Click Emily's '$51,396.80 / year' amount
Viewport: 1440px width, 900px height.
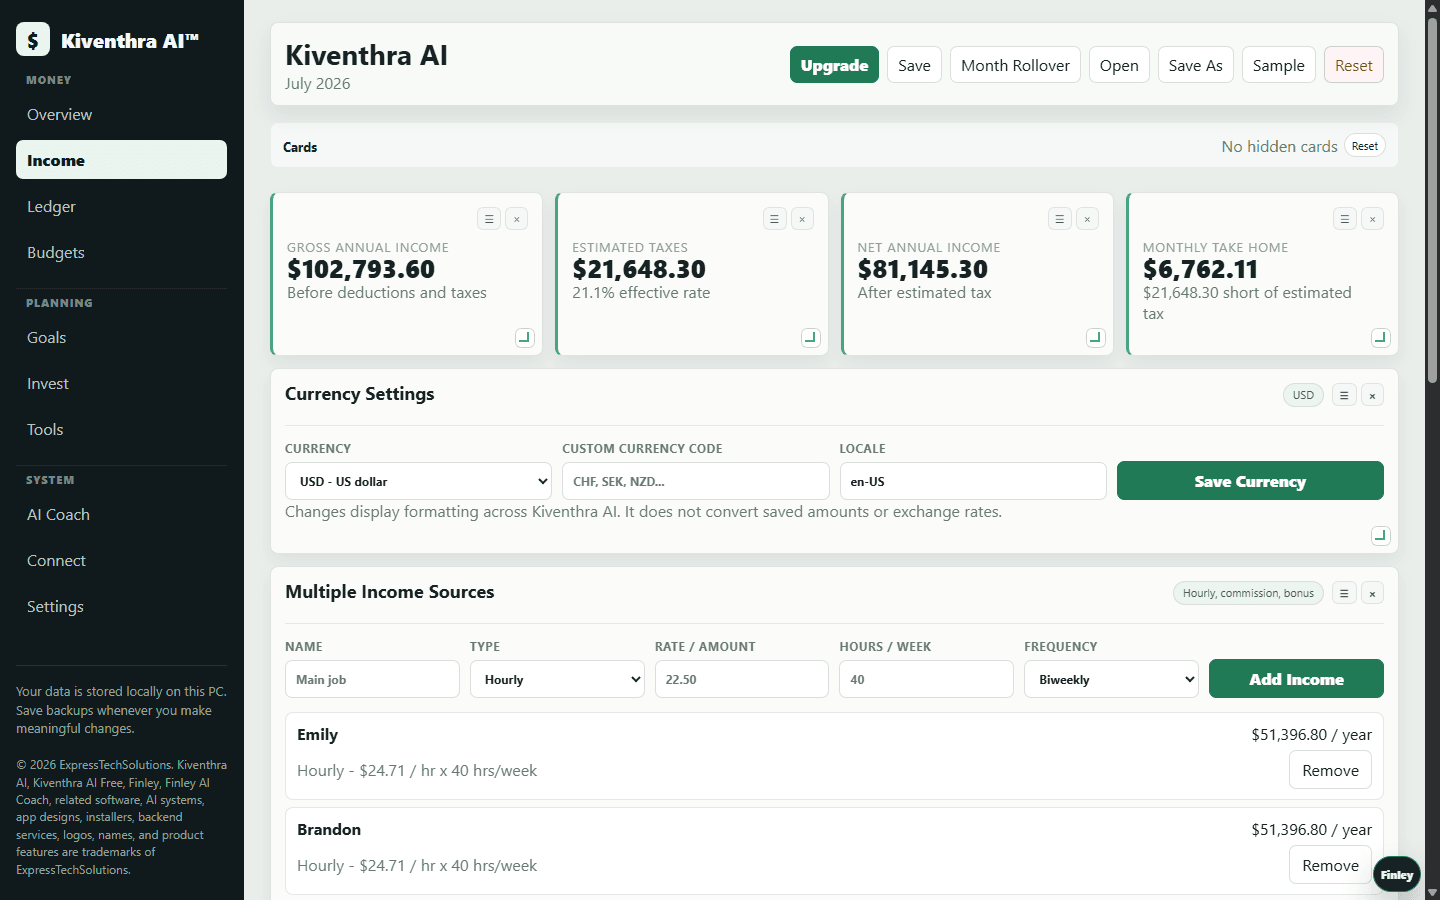[x=1311, y=734]
